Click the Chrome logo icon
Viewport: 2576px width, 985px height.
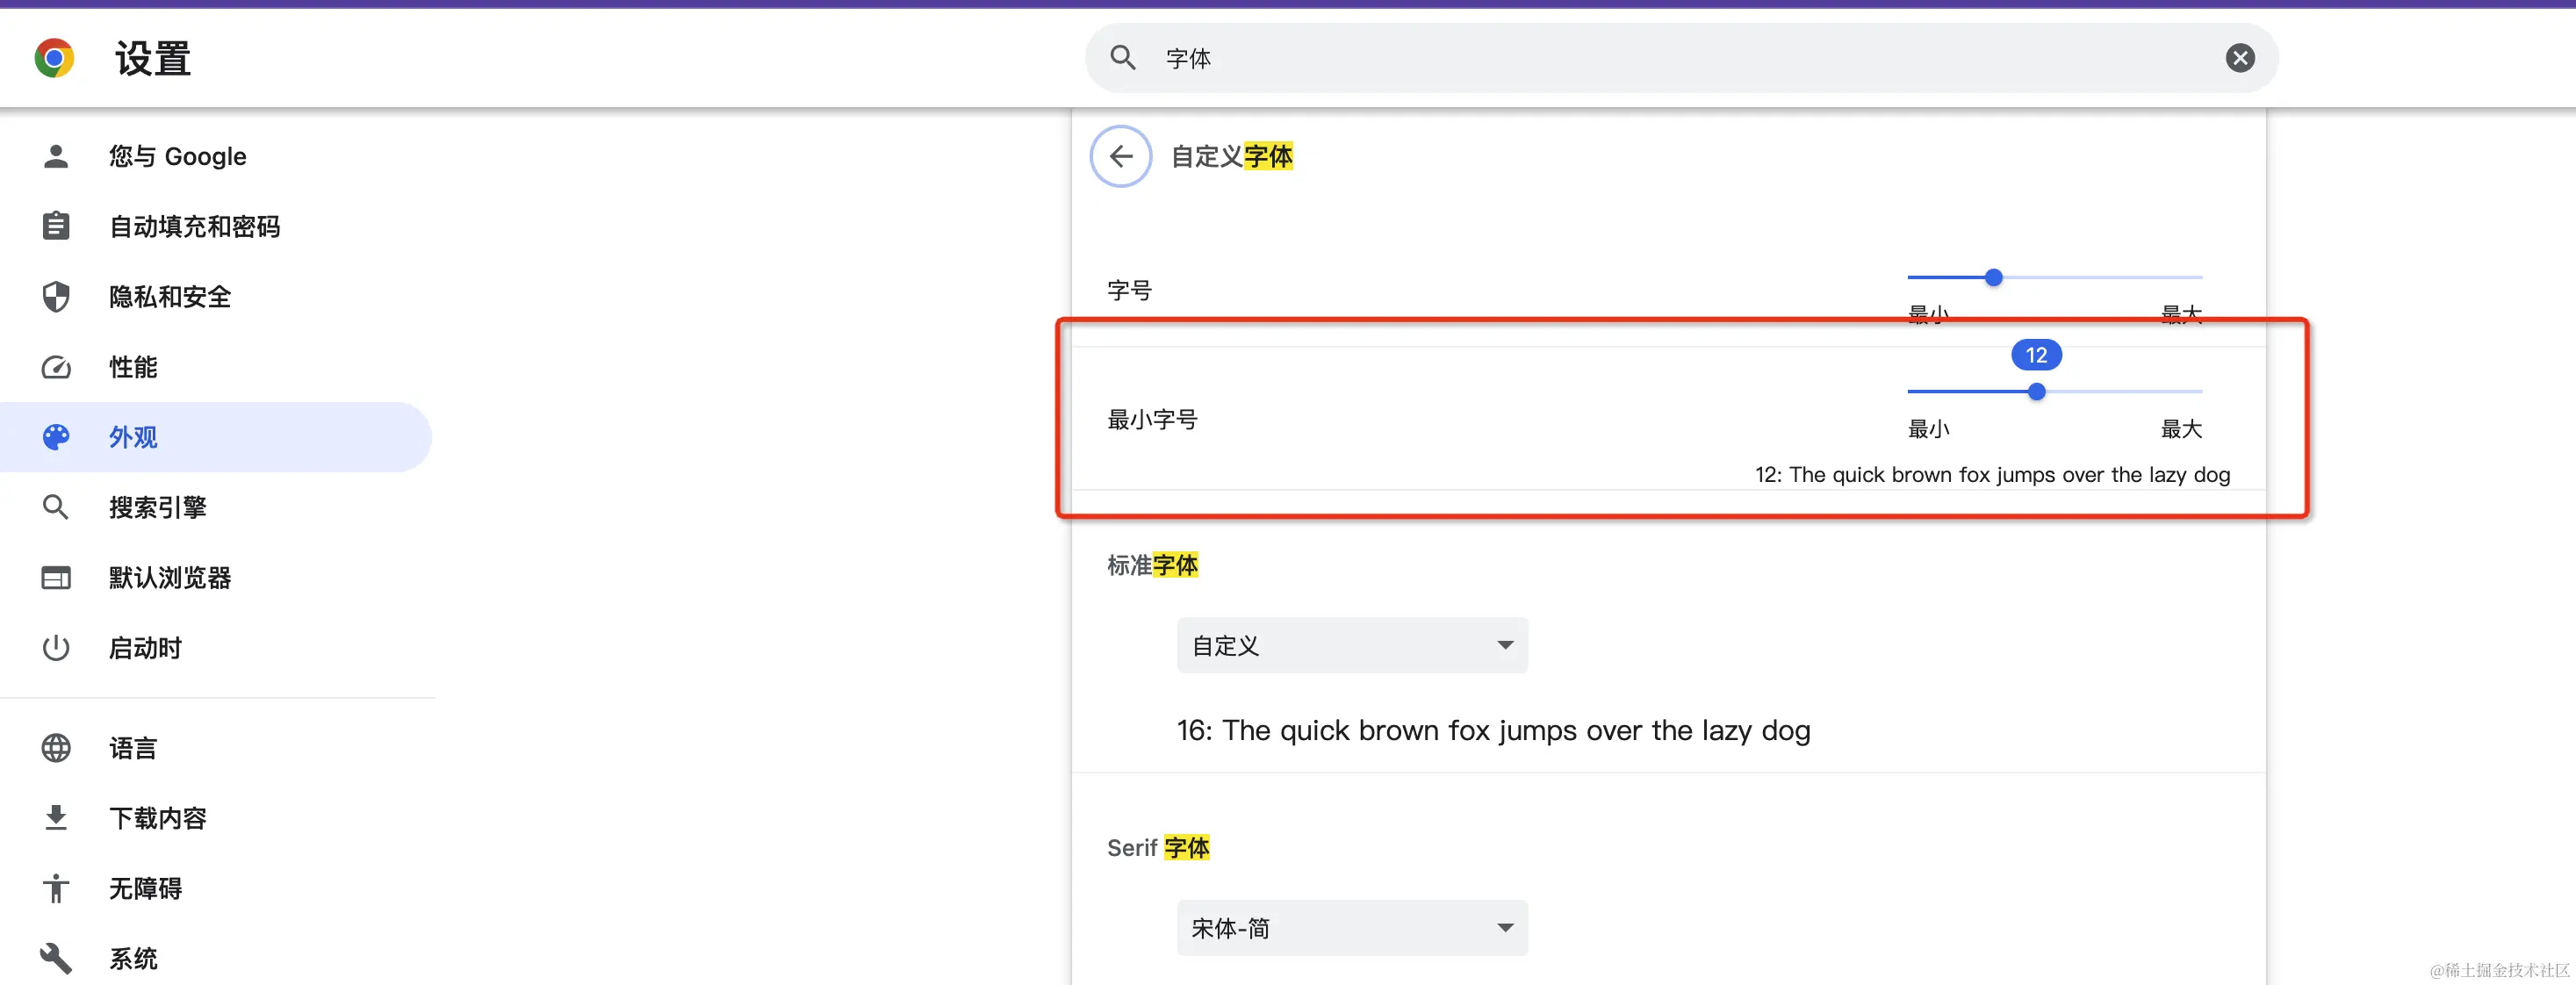tap(54, 58)
